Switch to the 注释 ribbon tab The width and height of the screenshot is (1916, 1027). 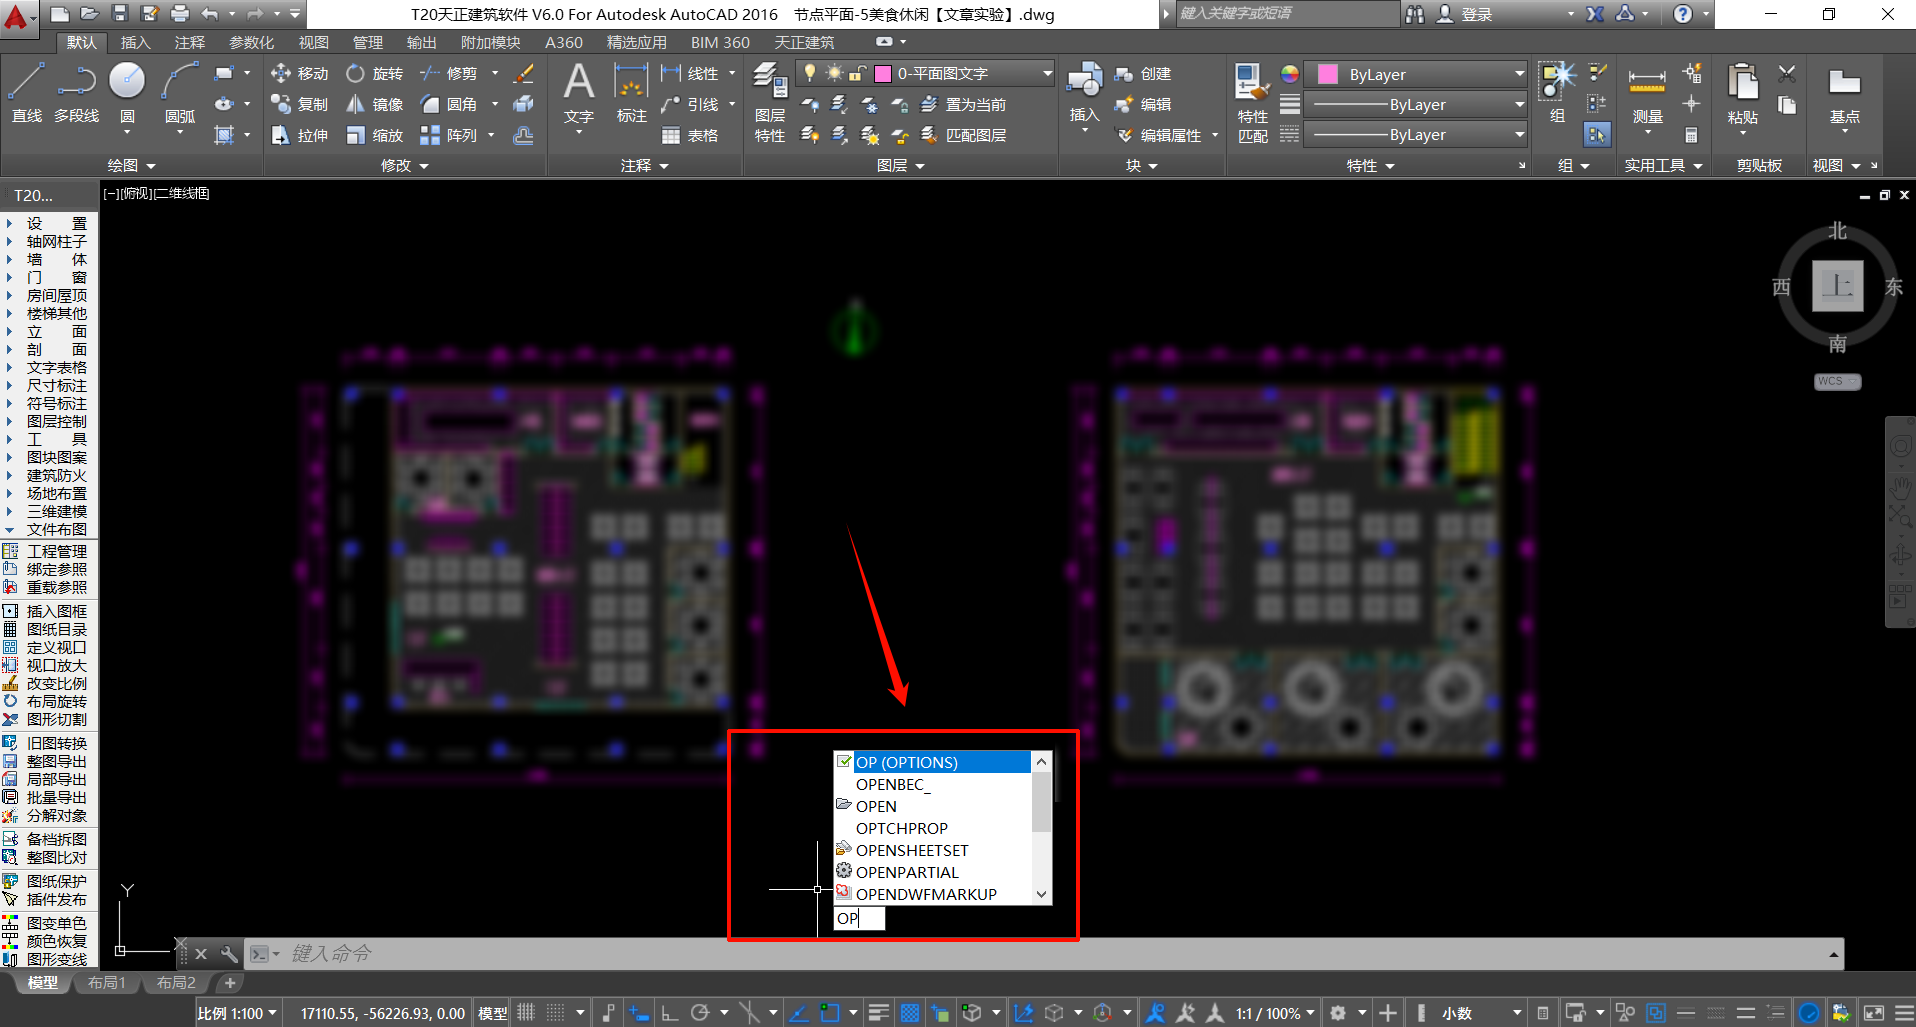tap(189, 42)
